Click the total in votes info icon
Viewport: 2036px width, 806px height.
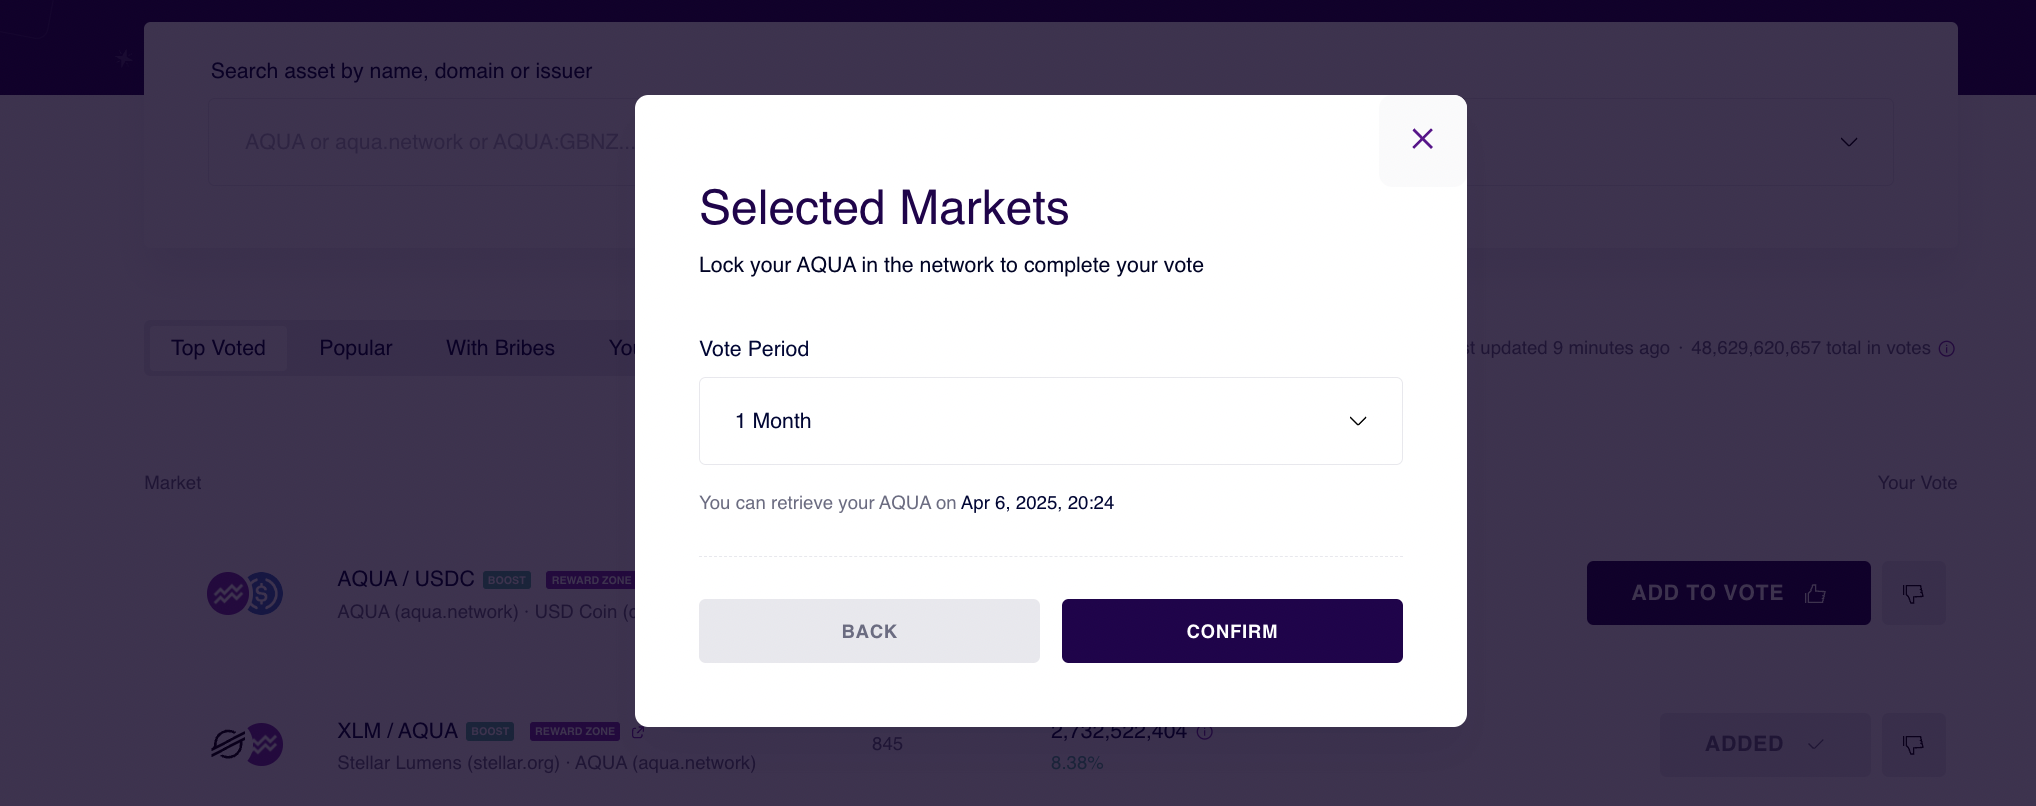tap(1947, 349)
